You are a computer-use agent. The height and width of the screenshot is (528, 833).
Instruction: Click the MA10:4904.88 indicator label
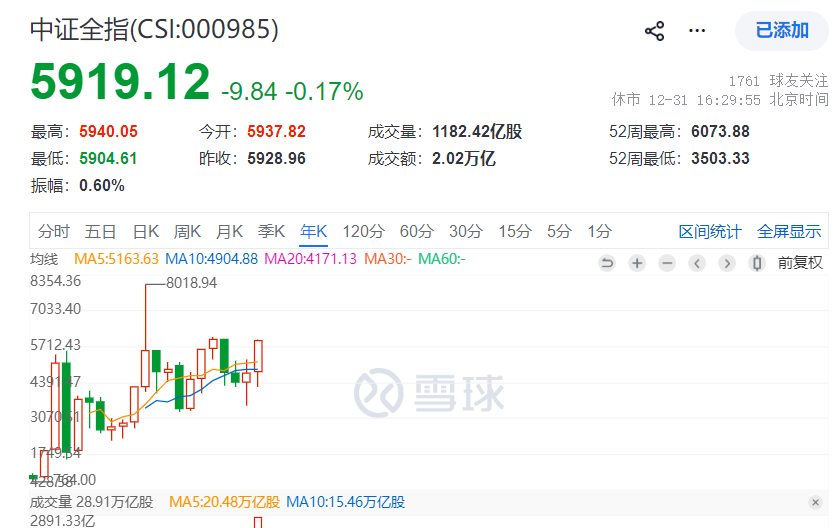coord(211,259)
